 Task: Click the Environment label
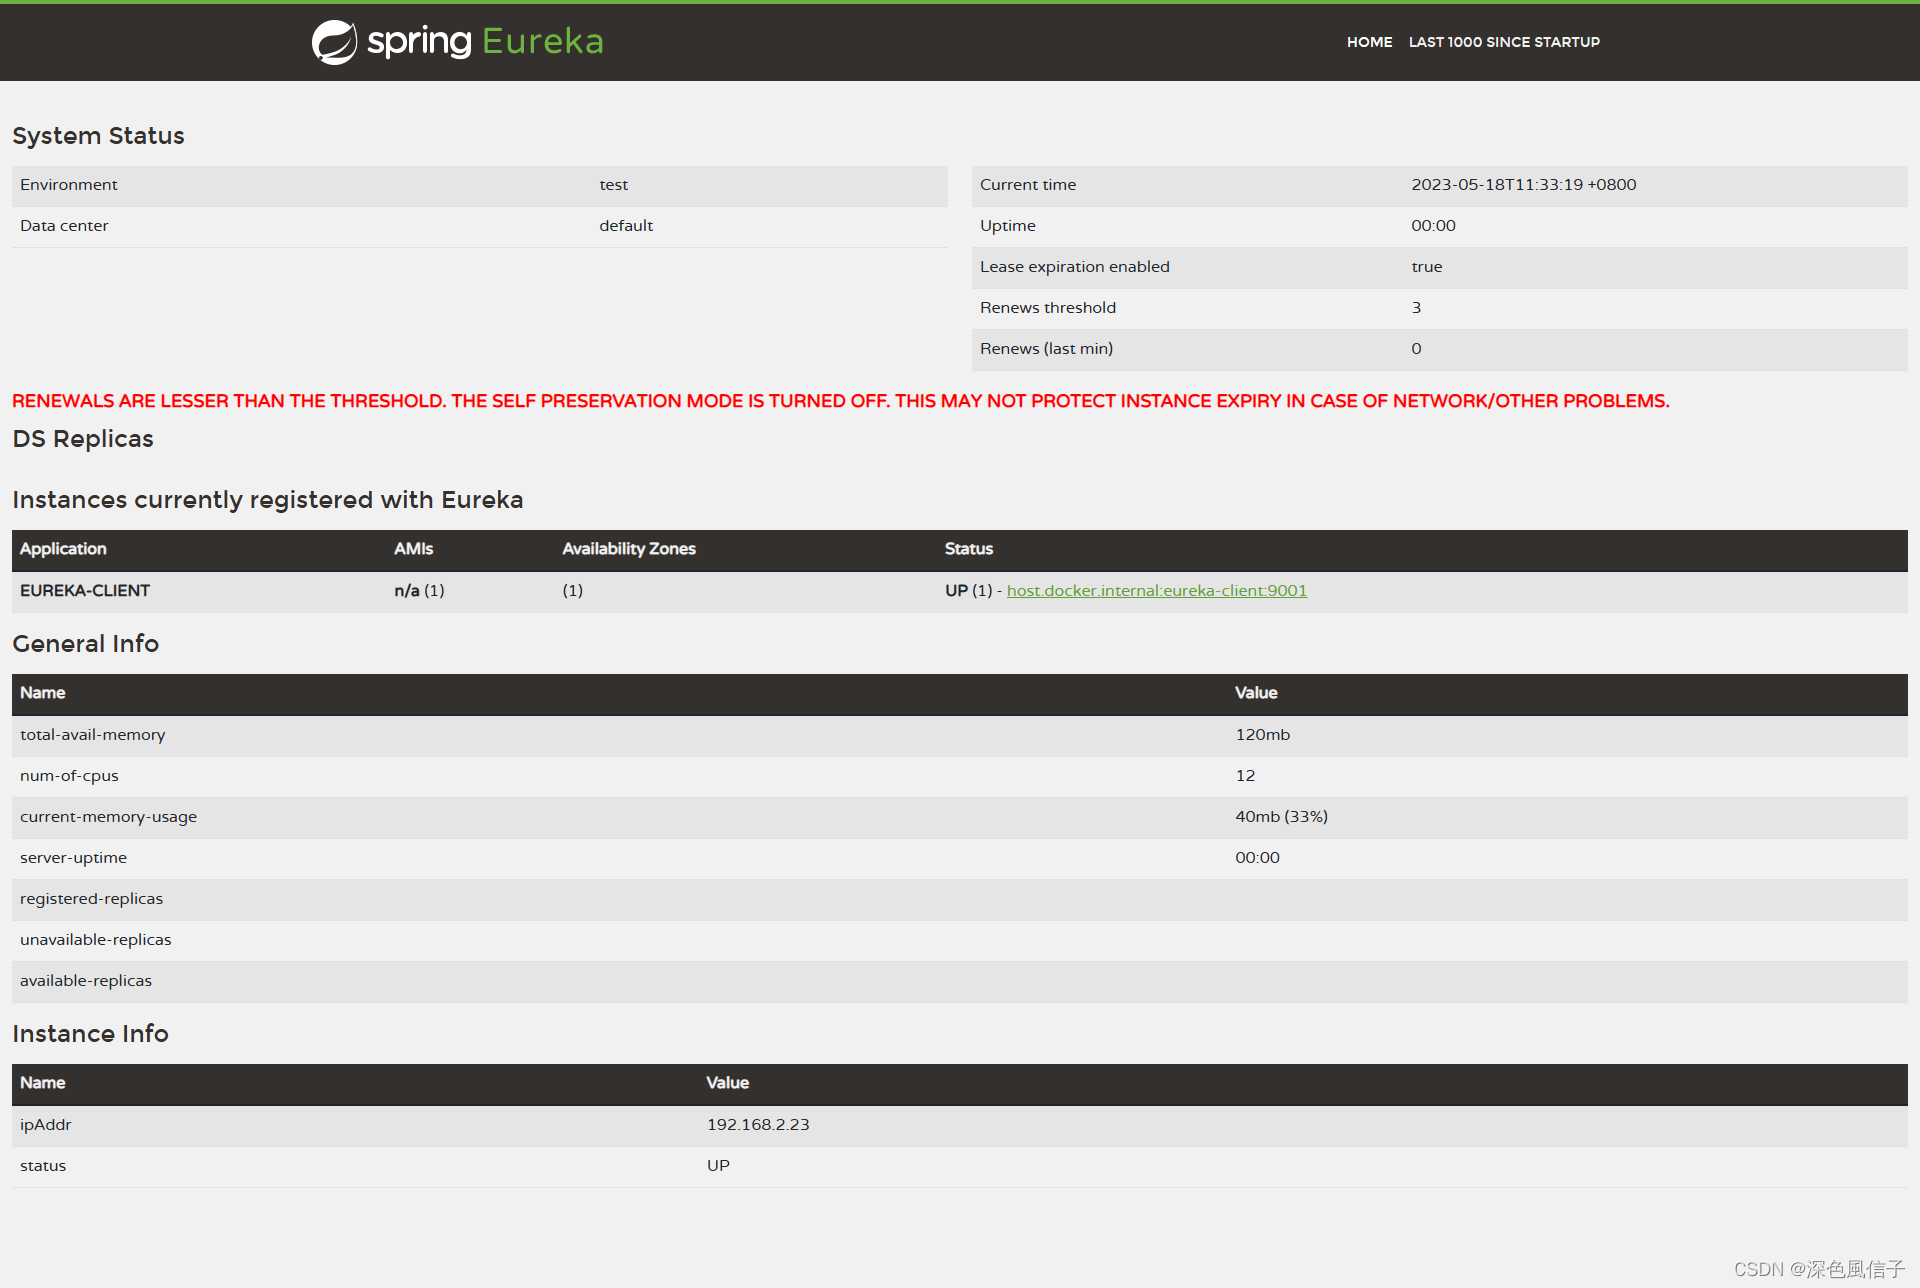pos(69,185)
